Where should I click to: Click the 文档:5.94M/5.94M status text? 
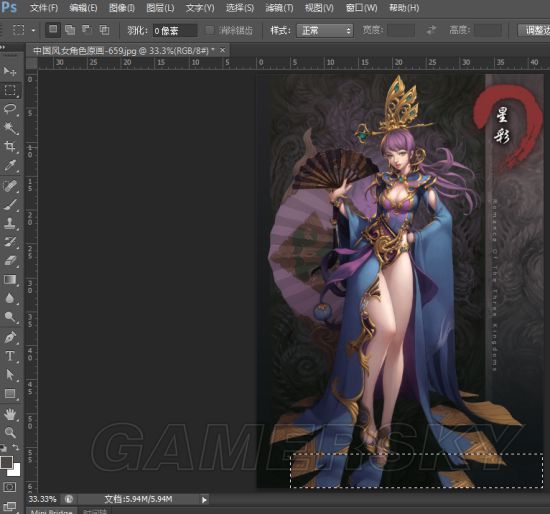[x=138, y=499]
